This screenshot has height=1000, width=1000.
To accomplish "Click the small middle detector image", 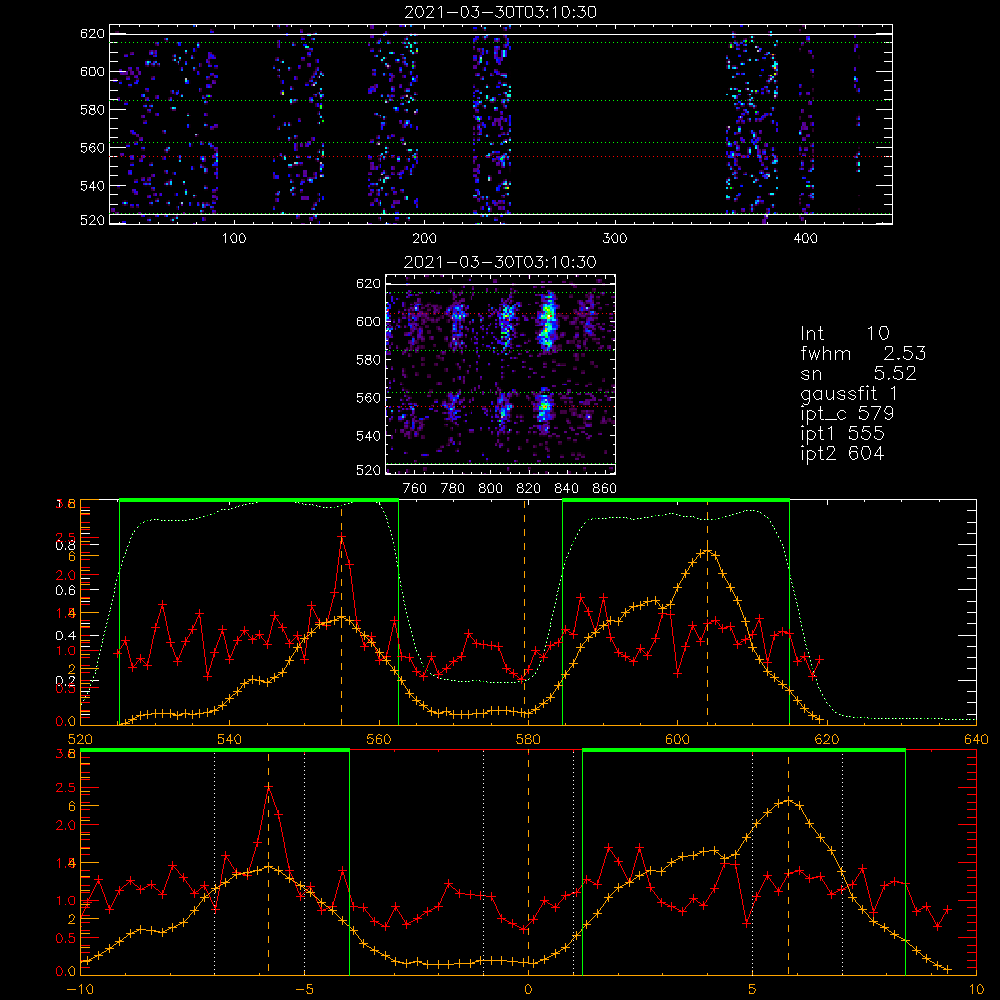I will click(501, 374).
